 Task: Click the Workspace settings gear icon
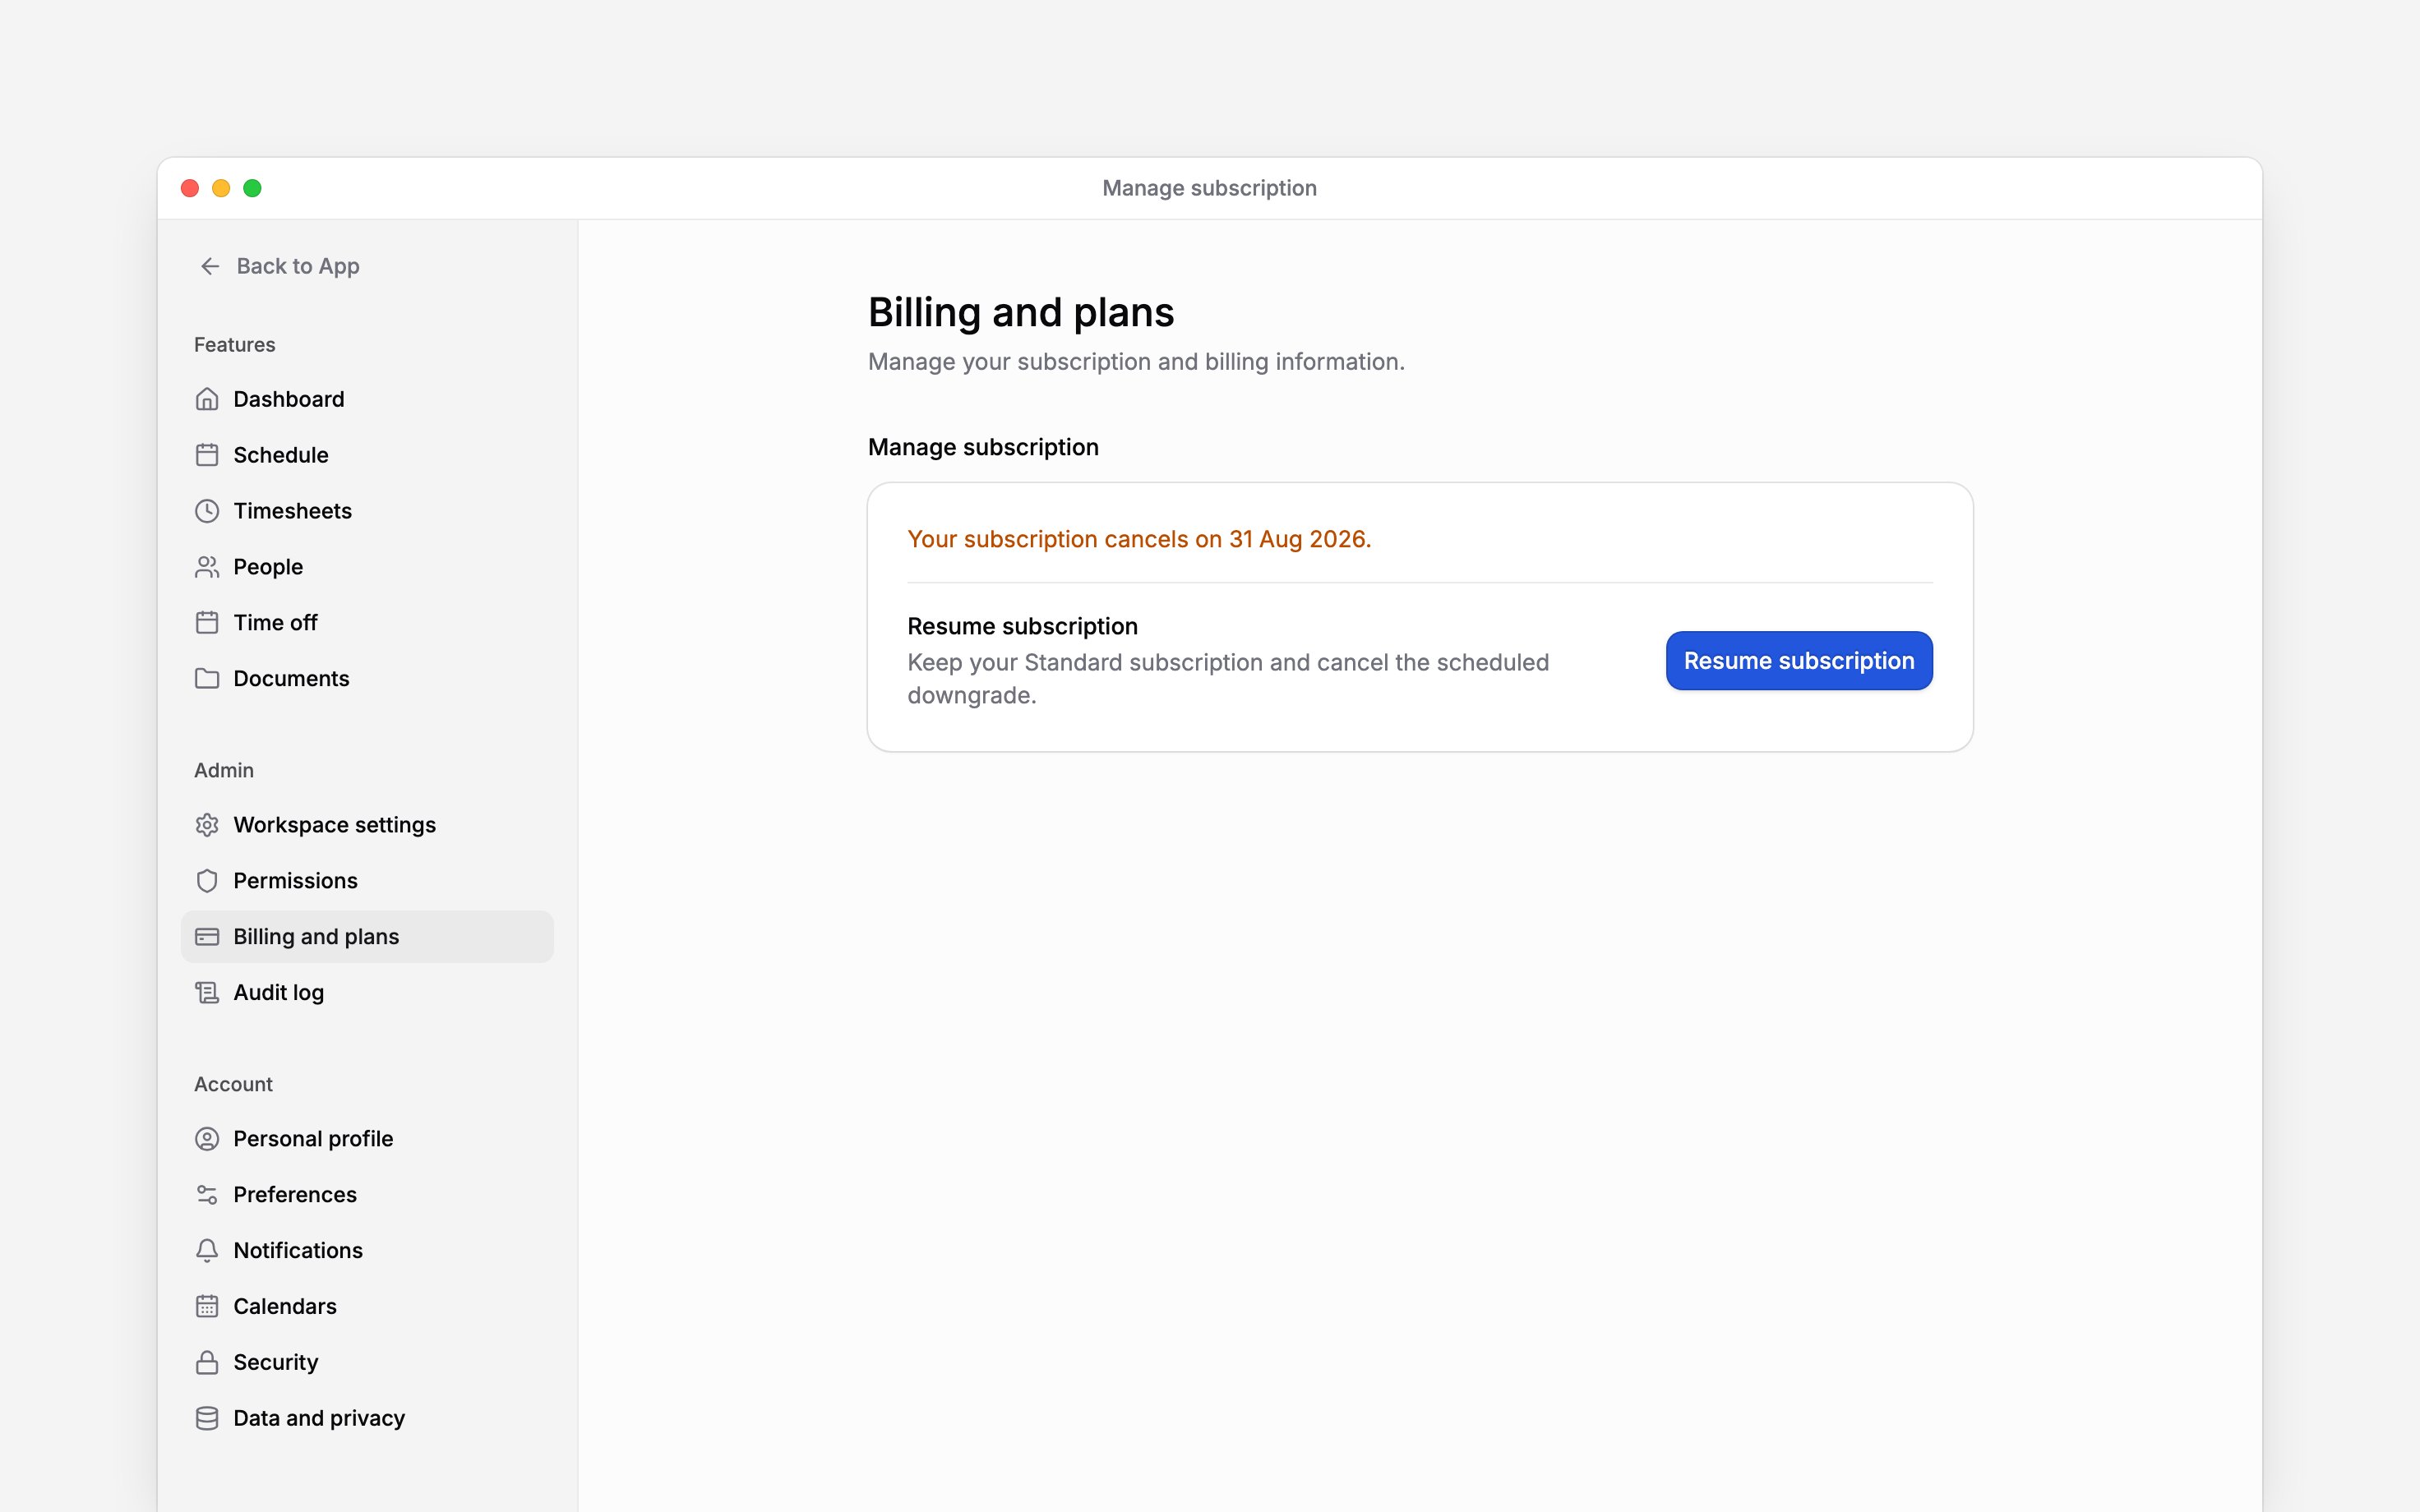point(207,825)
